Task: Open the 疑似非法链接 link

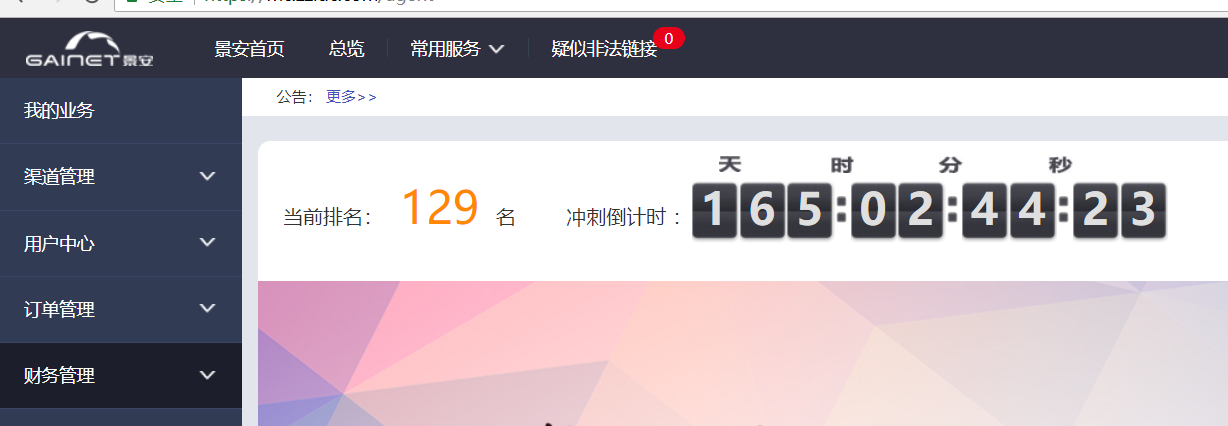Action: (604, 48)
